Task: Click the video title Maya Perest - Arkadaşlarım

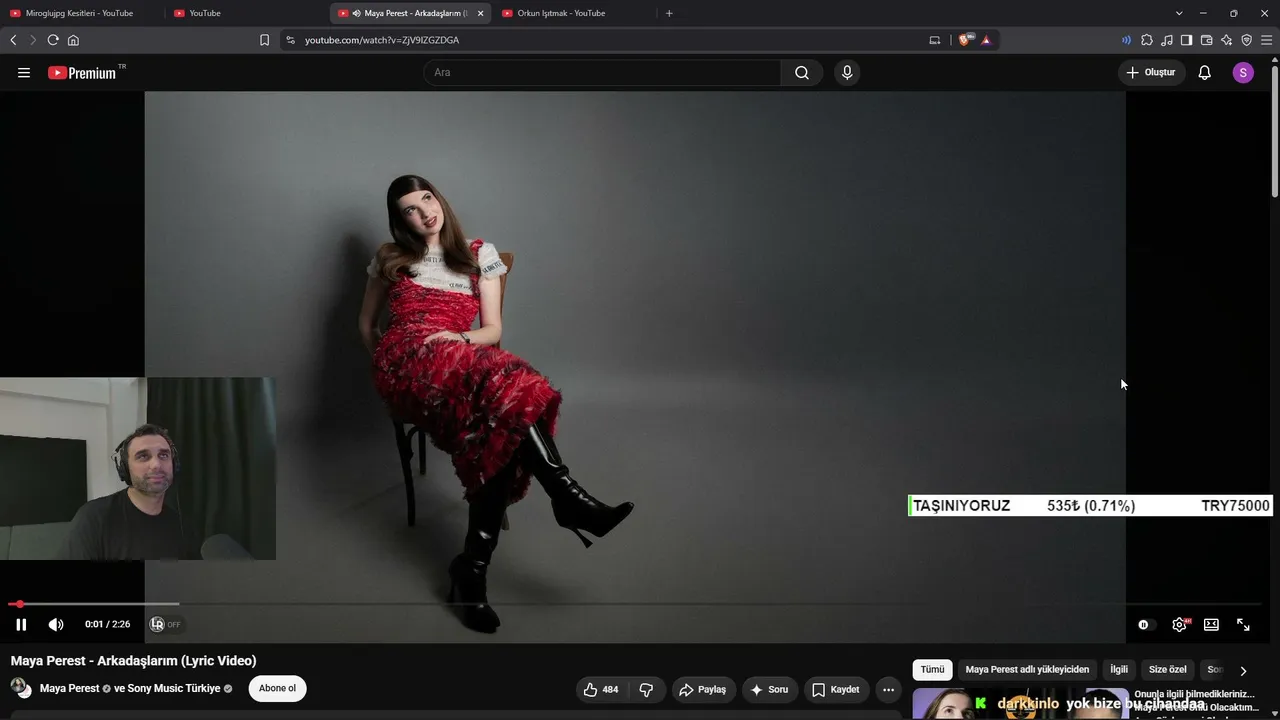Action: (134, 661)
